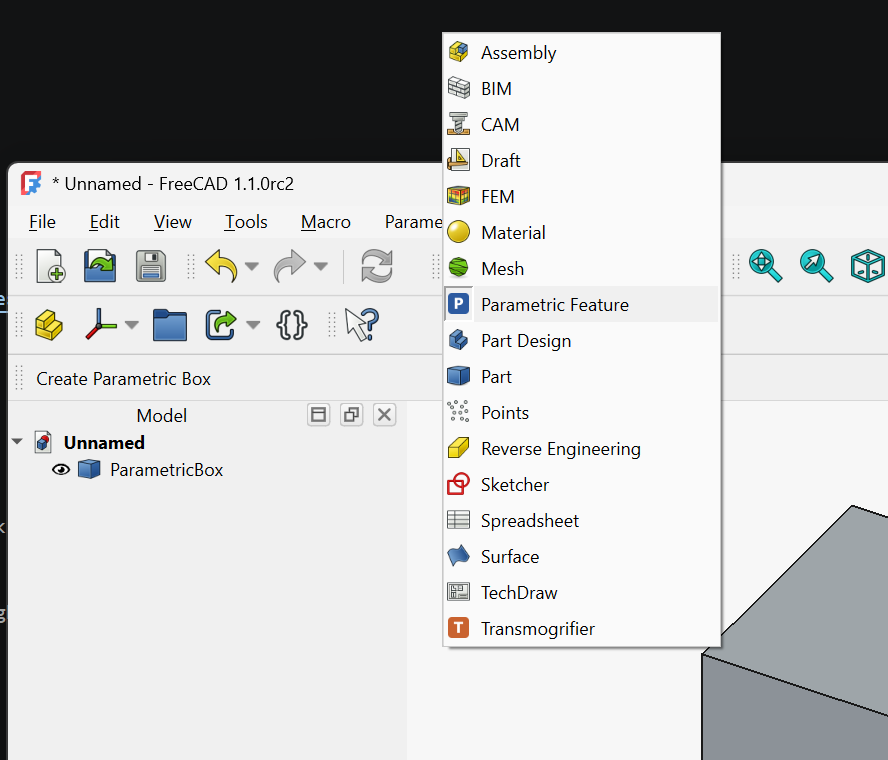Image resolution: width=888 pixels, height=760 pixels.
Task: Open the Macro menu
Action: click(x=326, y=222)
